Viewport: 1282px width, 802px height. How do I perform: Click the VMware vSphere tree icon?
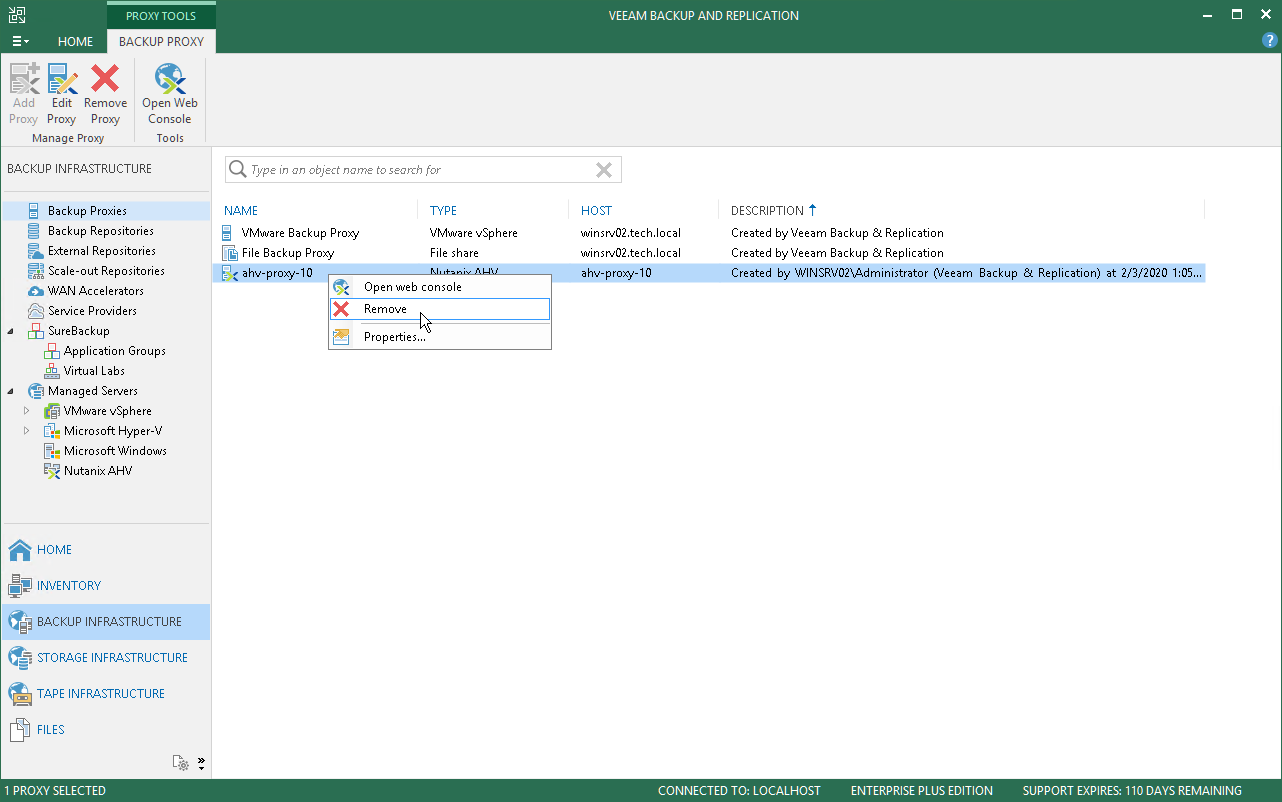click(x=52, y=411)
